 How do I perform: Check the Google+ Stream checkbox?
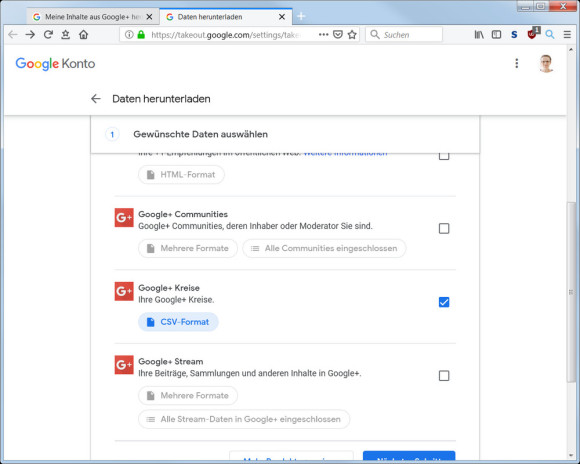pyautogui.click(x=444, y=376)
